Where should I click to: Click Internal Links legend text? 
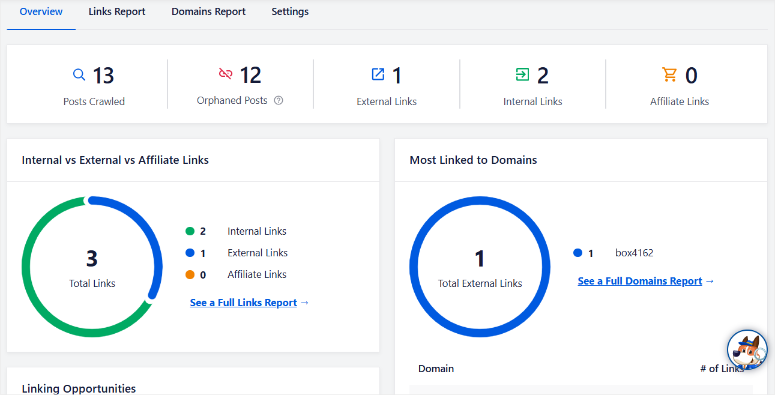(x=257, y=231)
